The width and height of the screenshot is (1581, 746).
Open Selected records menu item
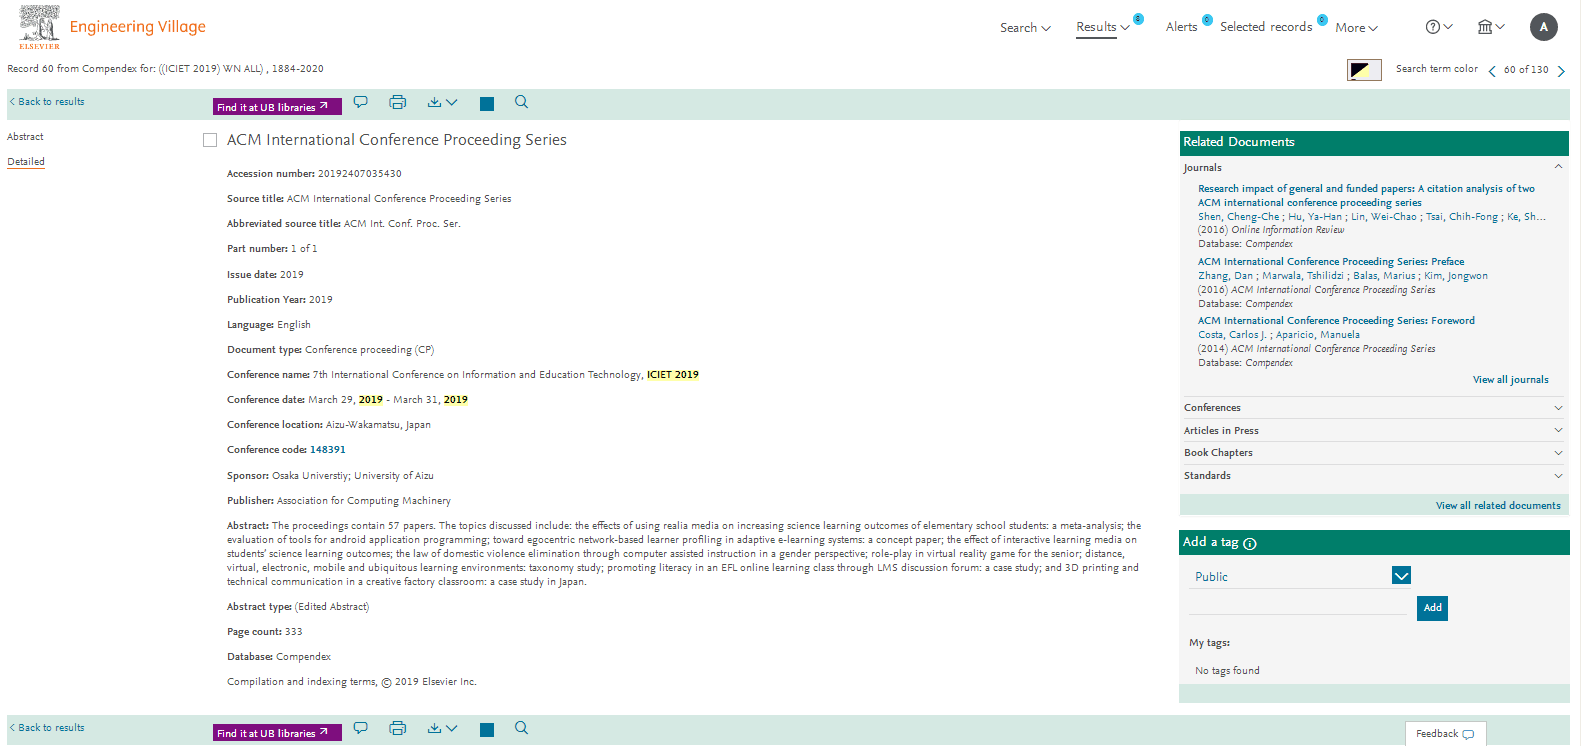(1266, 27)
